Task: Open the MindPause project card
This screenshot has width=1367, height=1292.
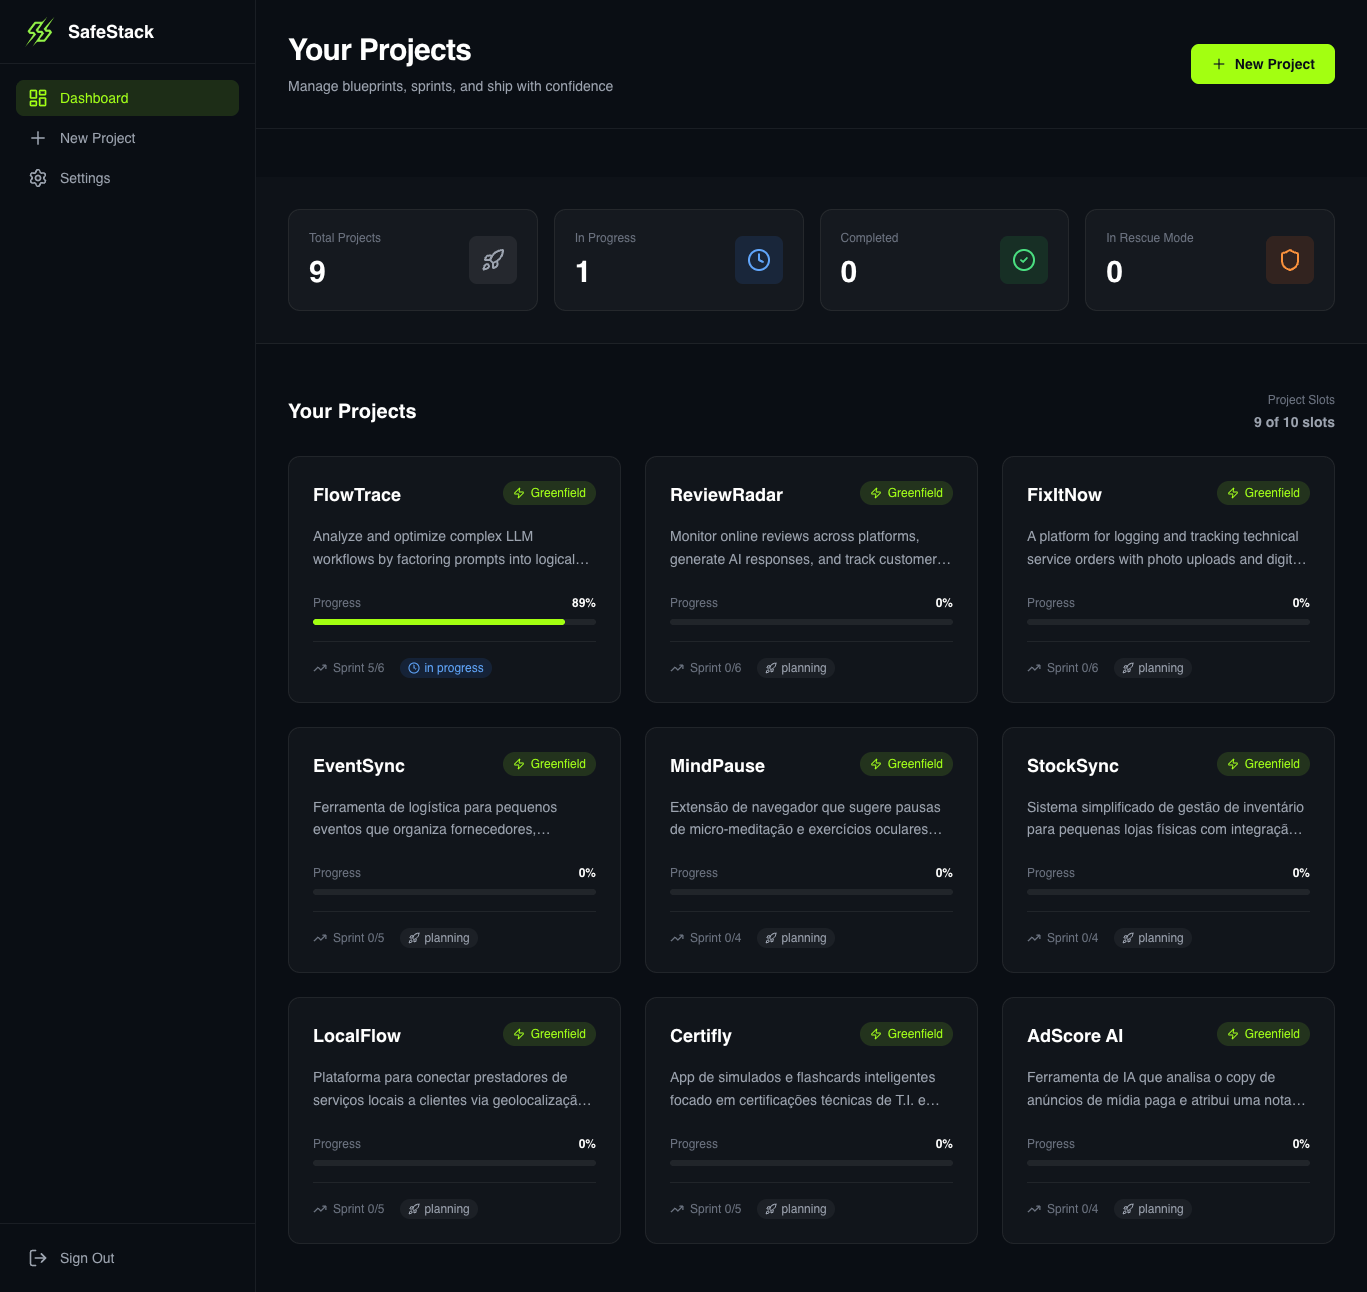Action: click(x=811, y=849)
